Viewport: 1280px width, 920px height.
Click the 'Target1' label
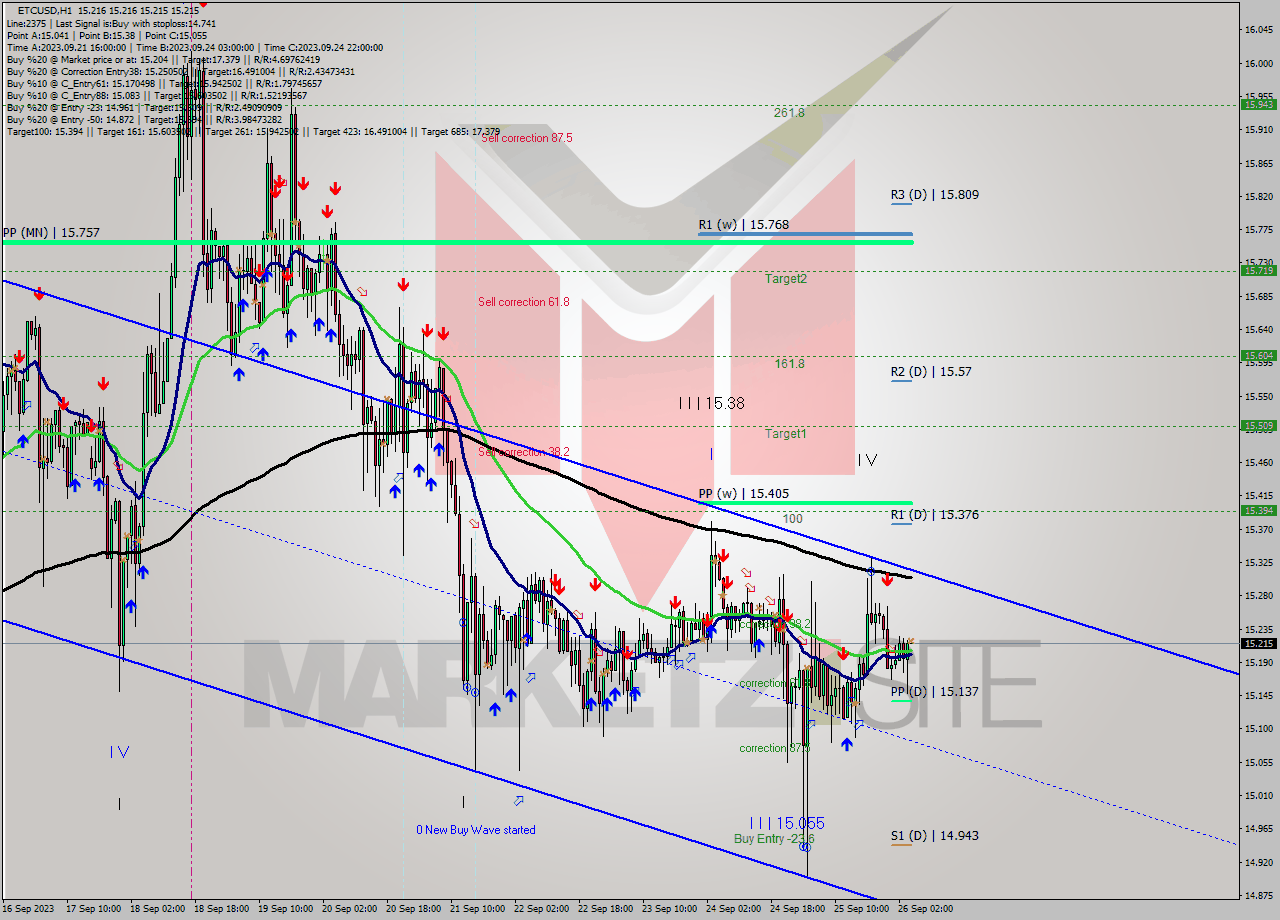click(x=786, y=434)
